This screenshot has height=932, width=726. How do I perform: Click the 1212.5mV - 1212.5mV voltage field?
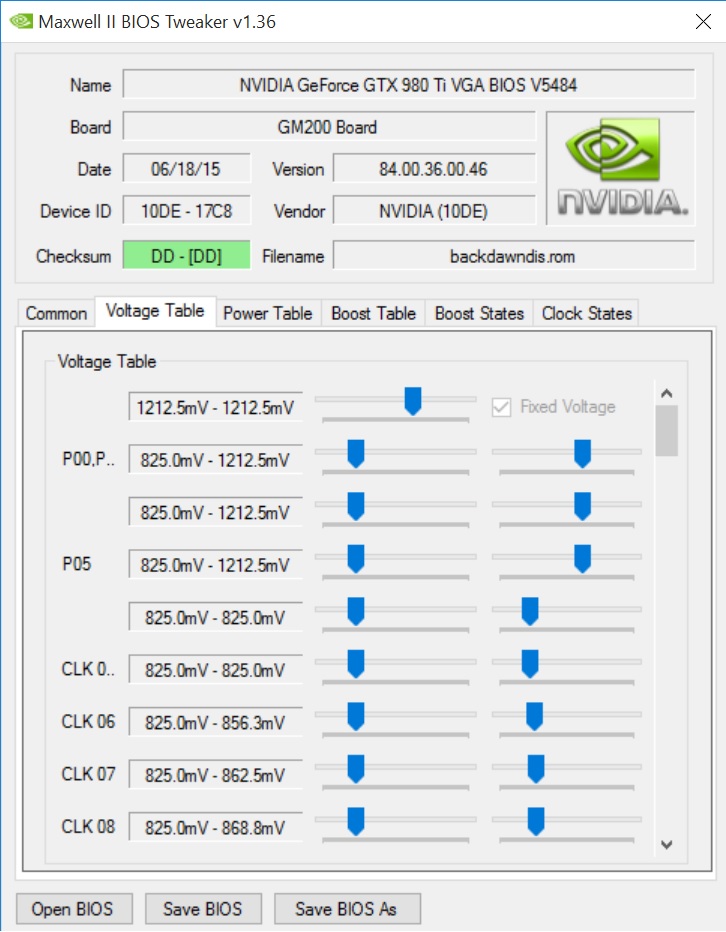(x=215, y=407)
